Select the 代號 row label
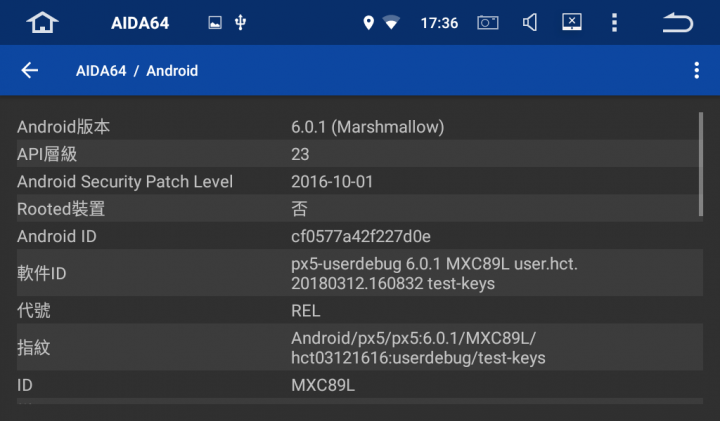720x421 pixels. tap(34, 311)
